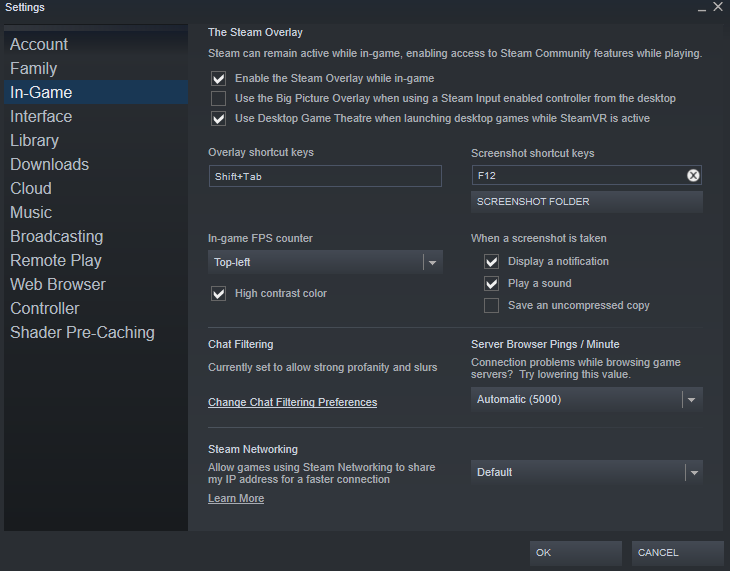This screenshot has width=730, height=571.
Task: Open Change Chat Filtering Preferences link
Action: tap(292, 402)
